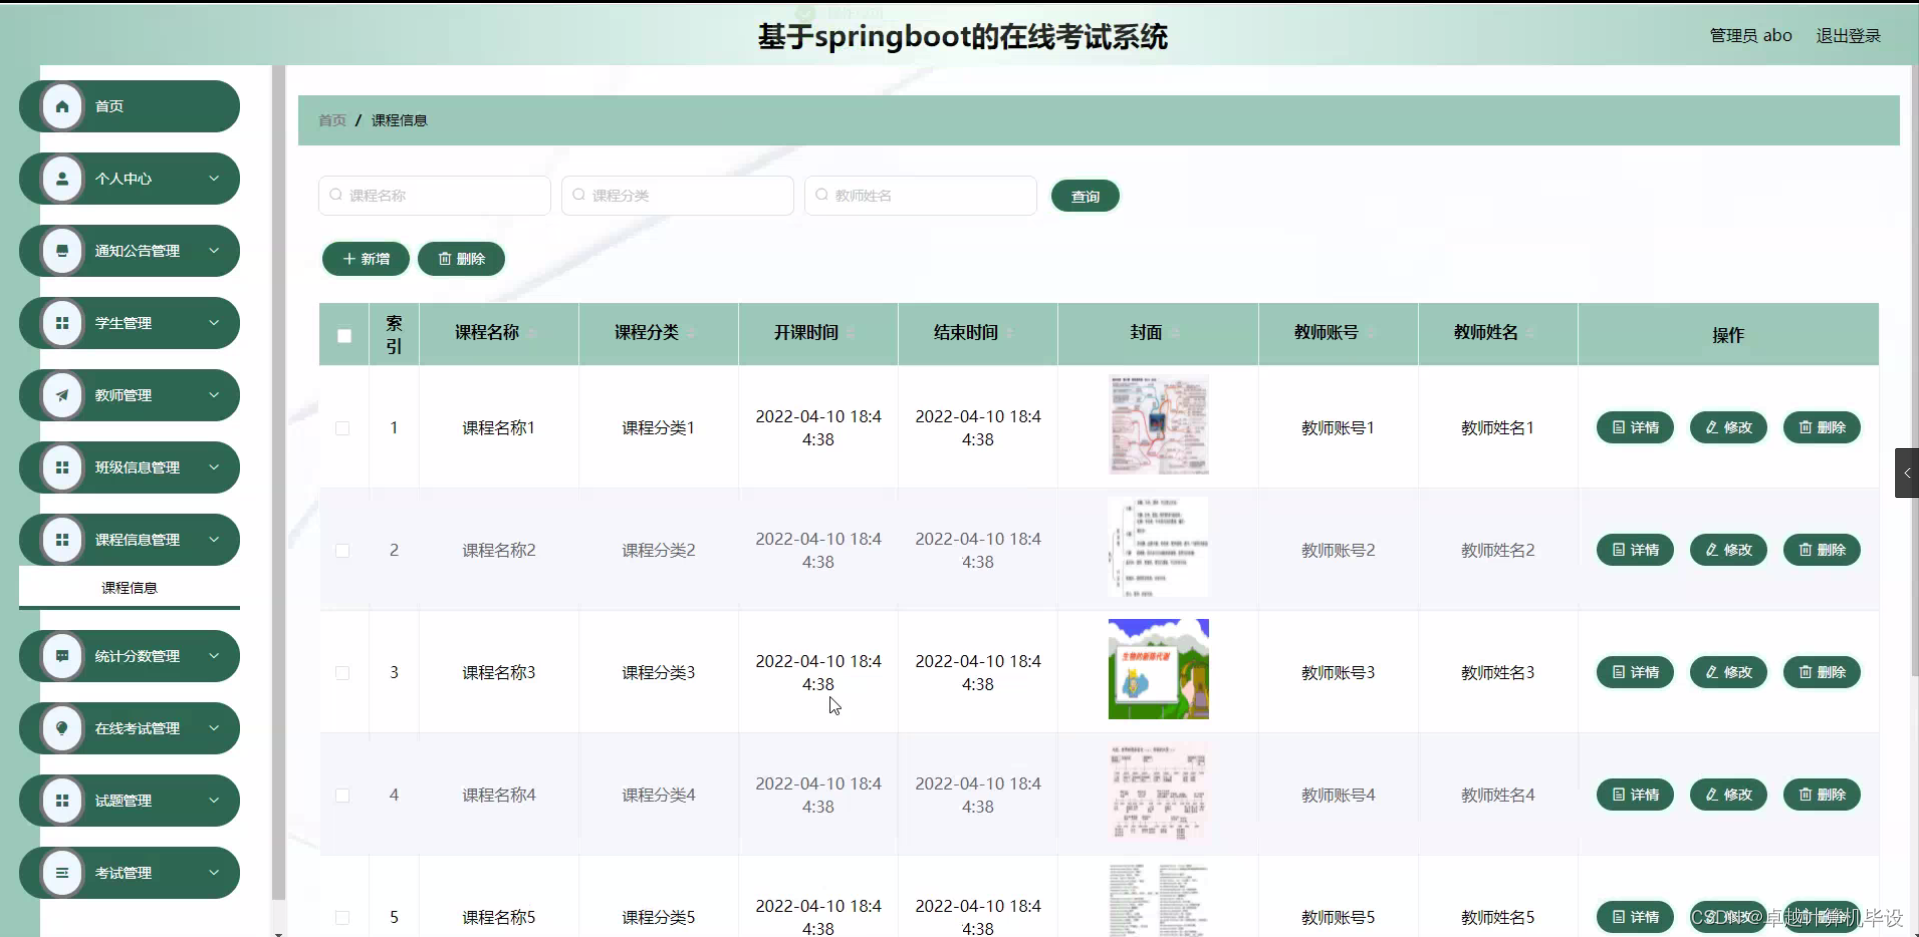Expand 在线考试管理 menu chevron
1919x937 pixels.
point(214,728)
